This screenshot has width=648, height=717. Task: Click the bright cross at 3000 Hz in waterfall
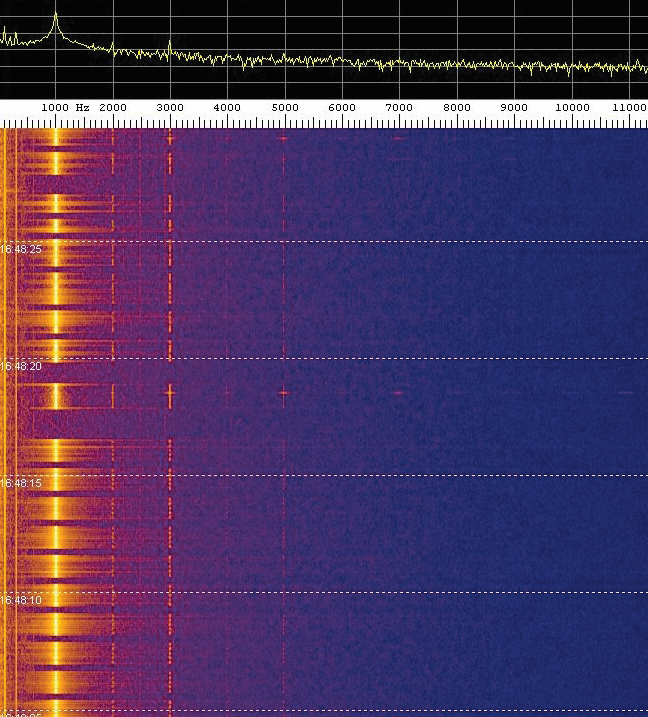[x=169, y=394]
